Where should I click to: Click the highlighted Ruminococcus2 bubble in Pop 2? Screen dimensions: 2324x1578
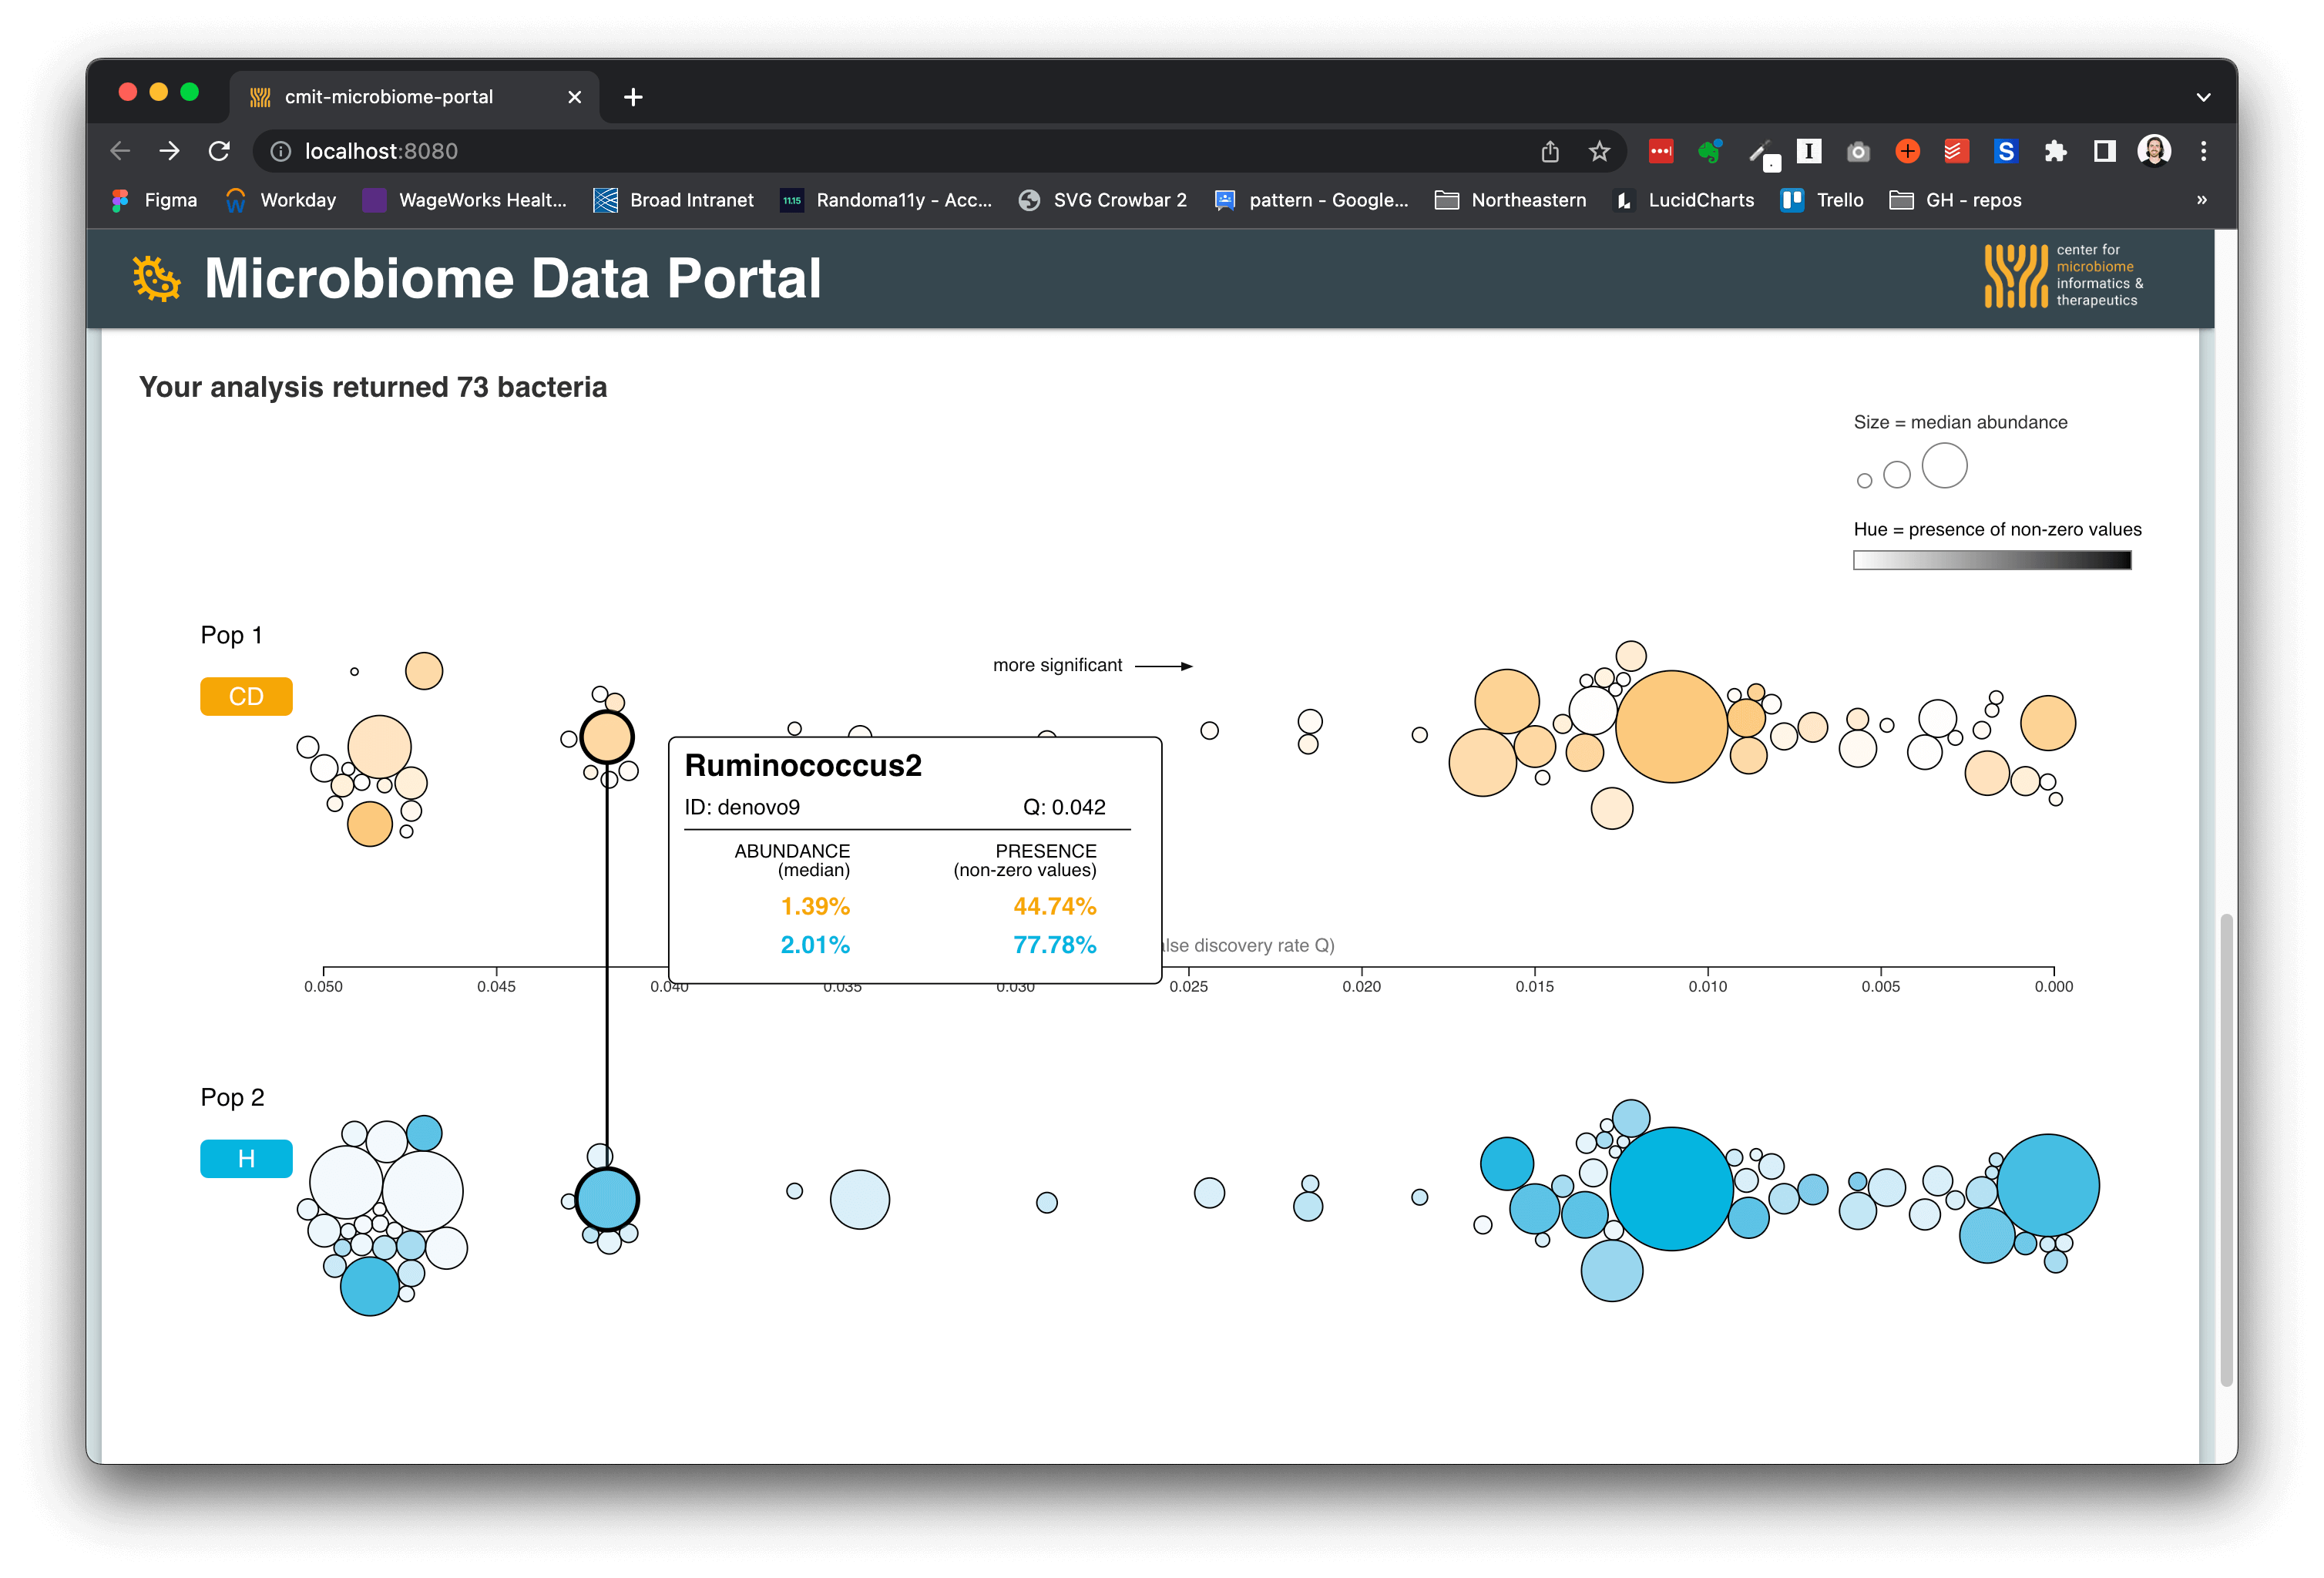[607, 1198]
